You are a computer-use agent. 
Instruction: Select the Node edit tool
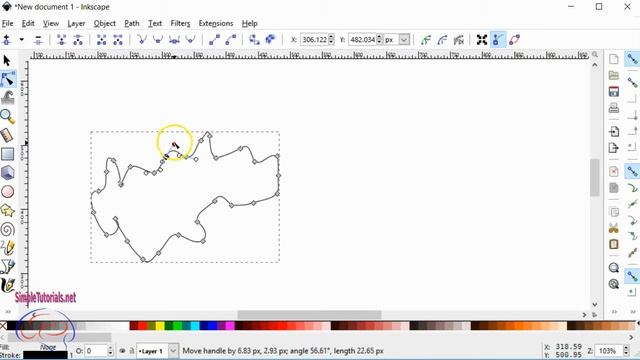tap(8, 79)
